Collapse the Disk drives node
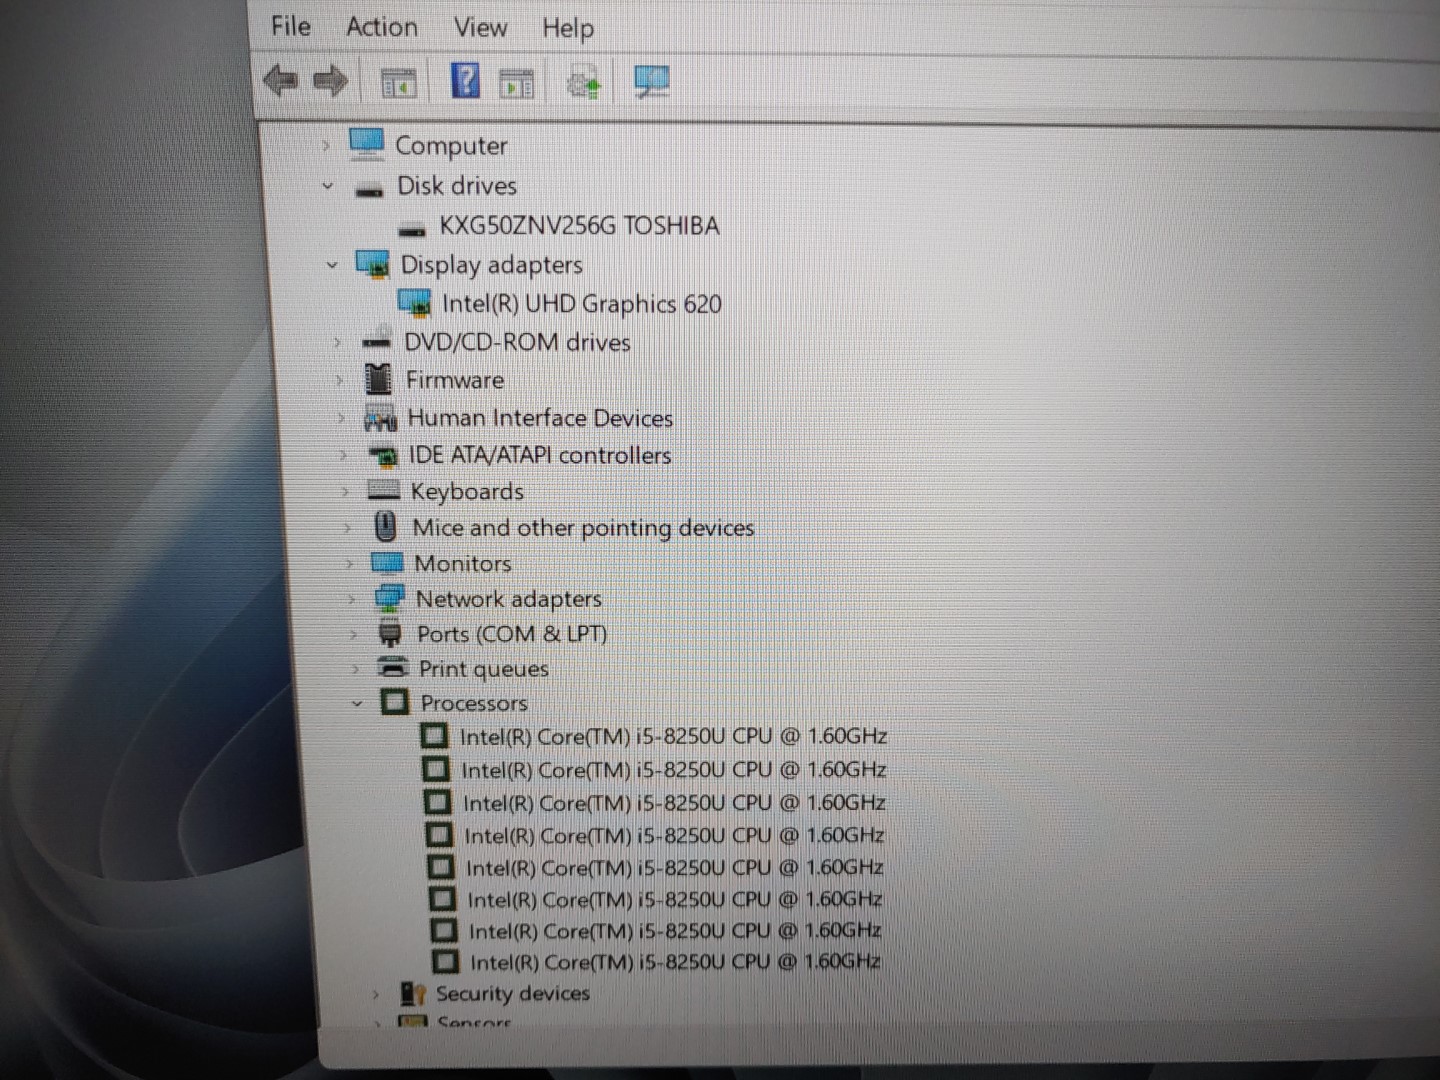 coord(328,186)
